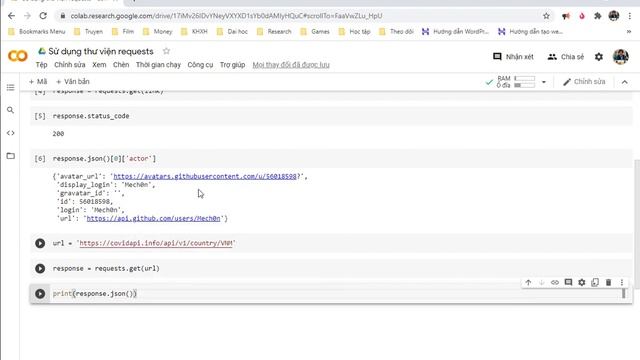Viewport: 640px width, 360px height.
Task: Click the 200 output value
Action: point(58,133)
